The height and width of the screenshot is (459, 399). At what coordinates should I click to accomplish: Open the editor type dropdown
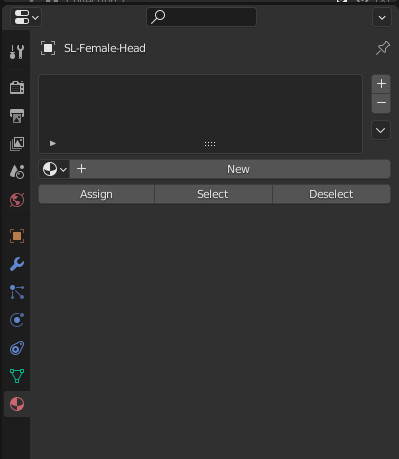26,17
